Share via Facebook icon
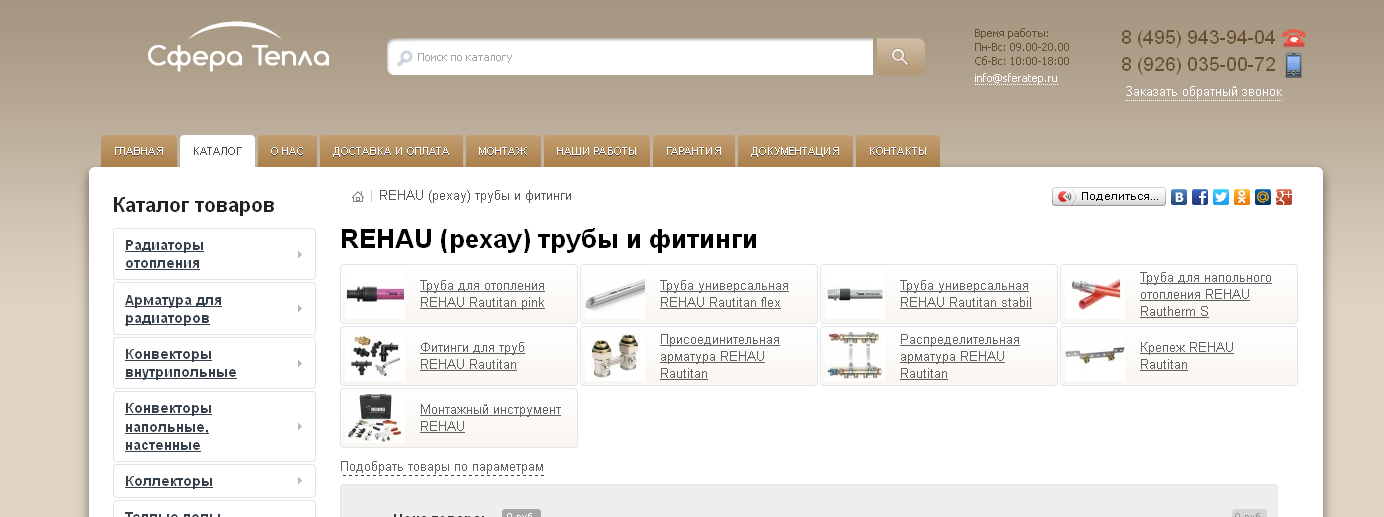 (x=1200, y=197)
